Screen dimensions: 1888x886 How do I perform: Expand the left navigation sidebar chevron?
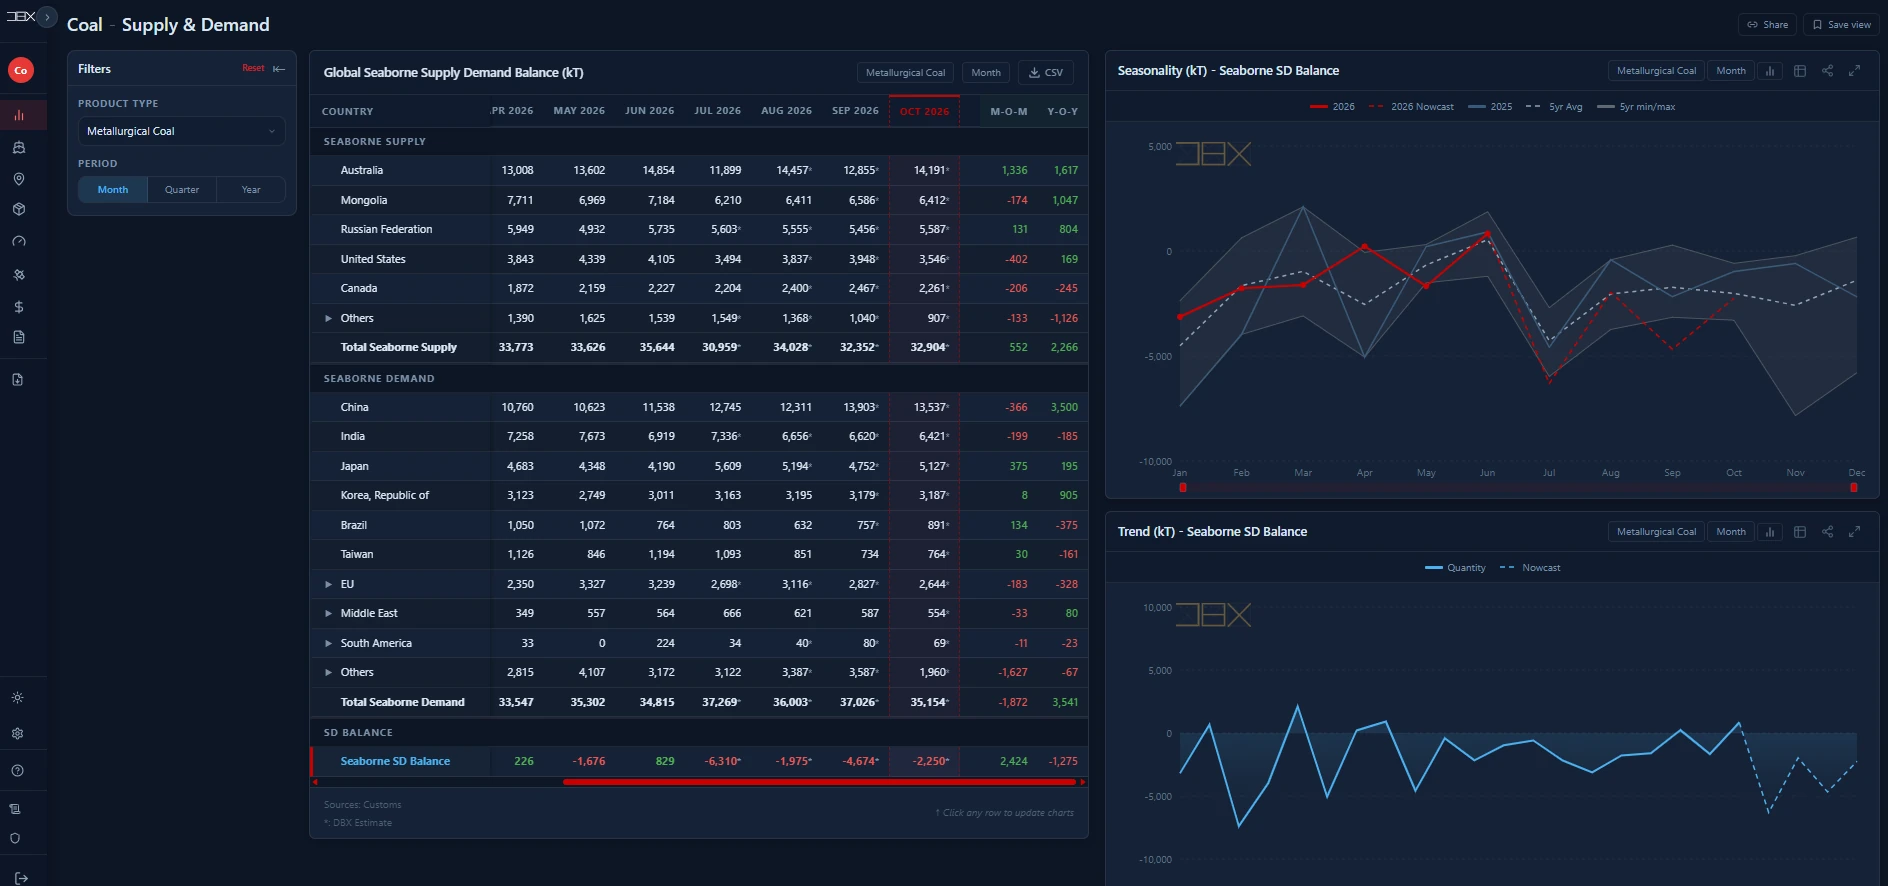[47, 17]
